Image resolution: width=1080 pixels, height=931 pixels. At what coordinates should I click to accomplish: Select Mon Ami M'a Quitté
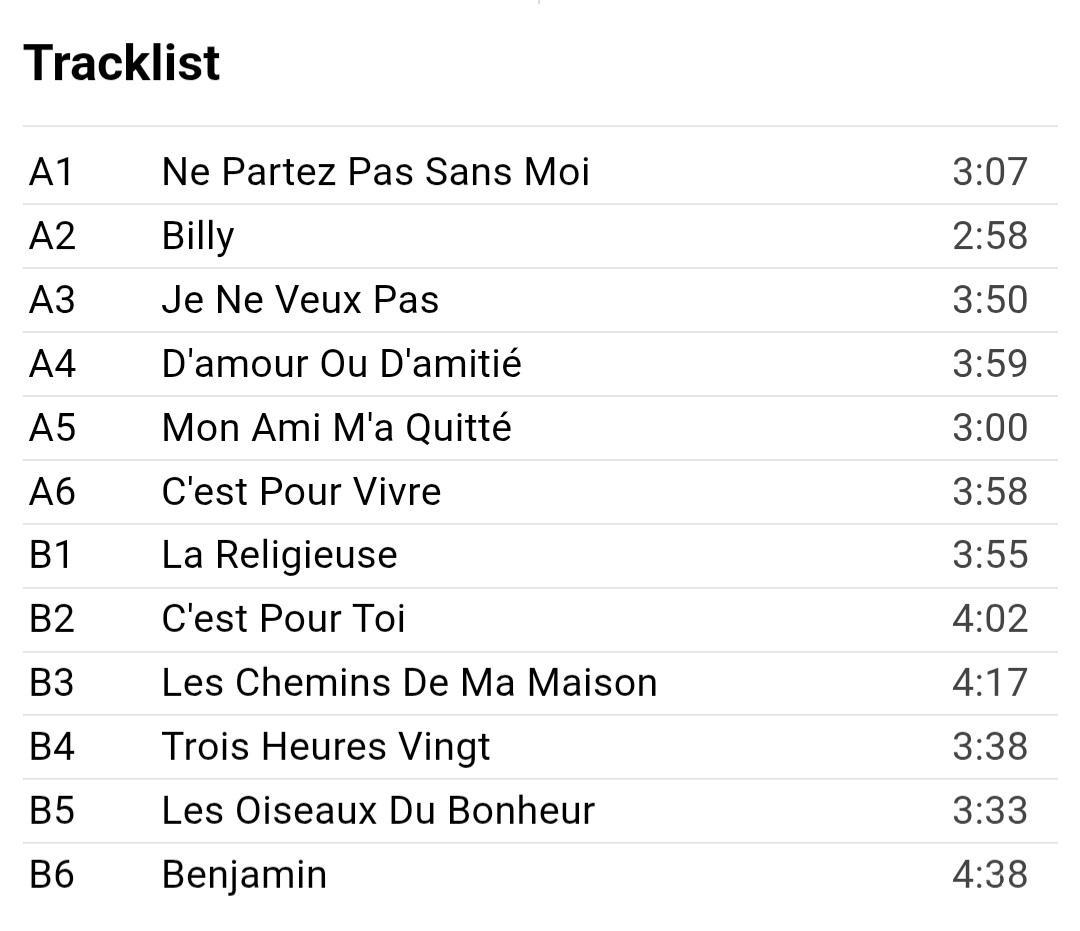[336, 428]
